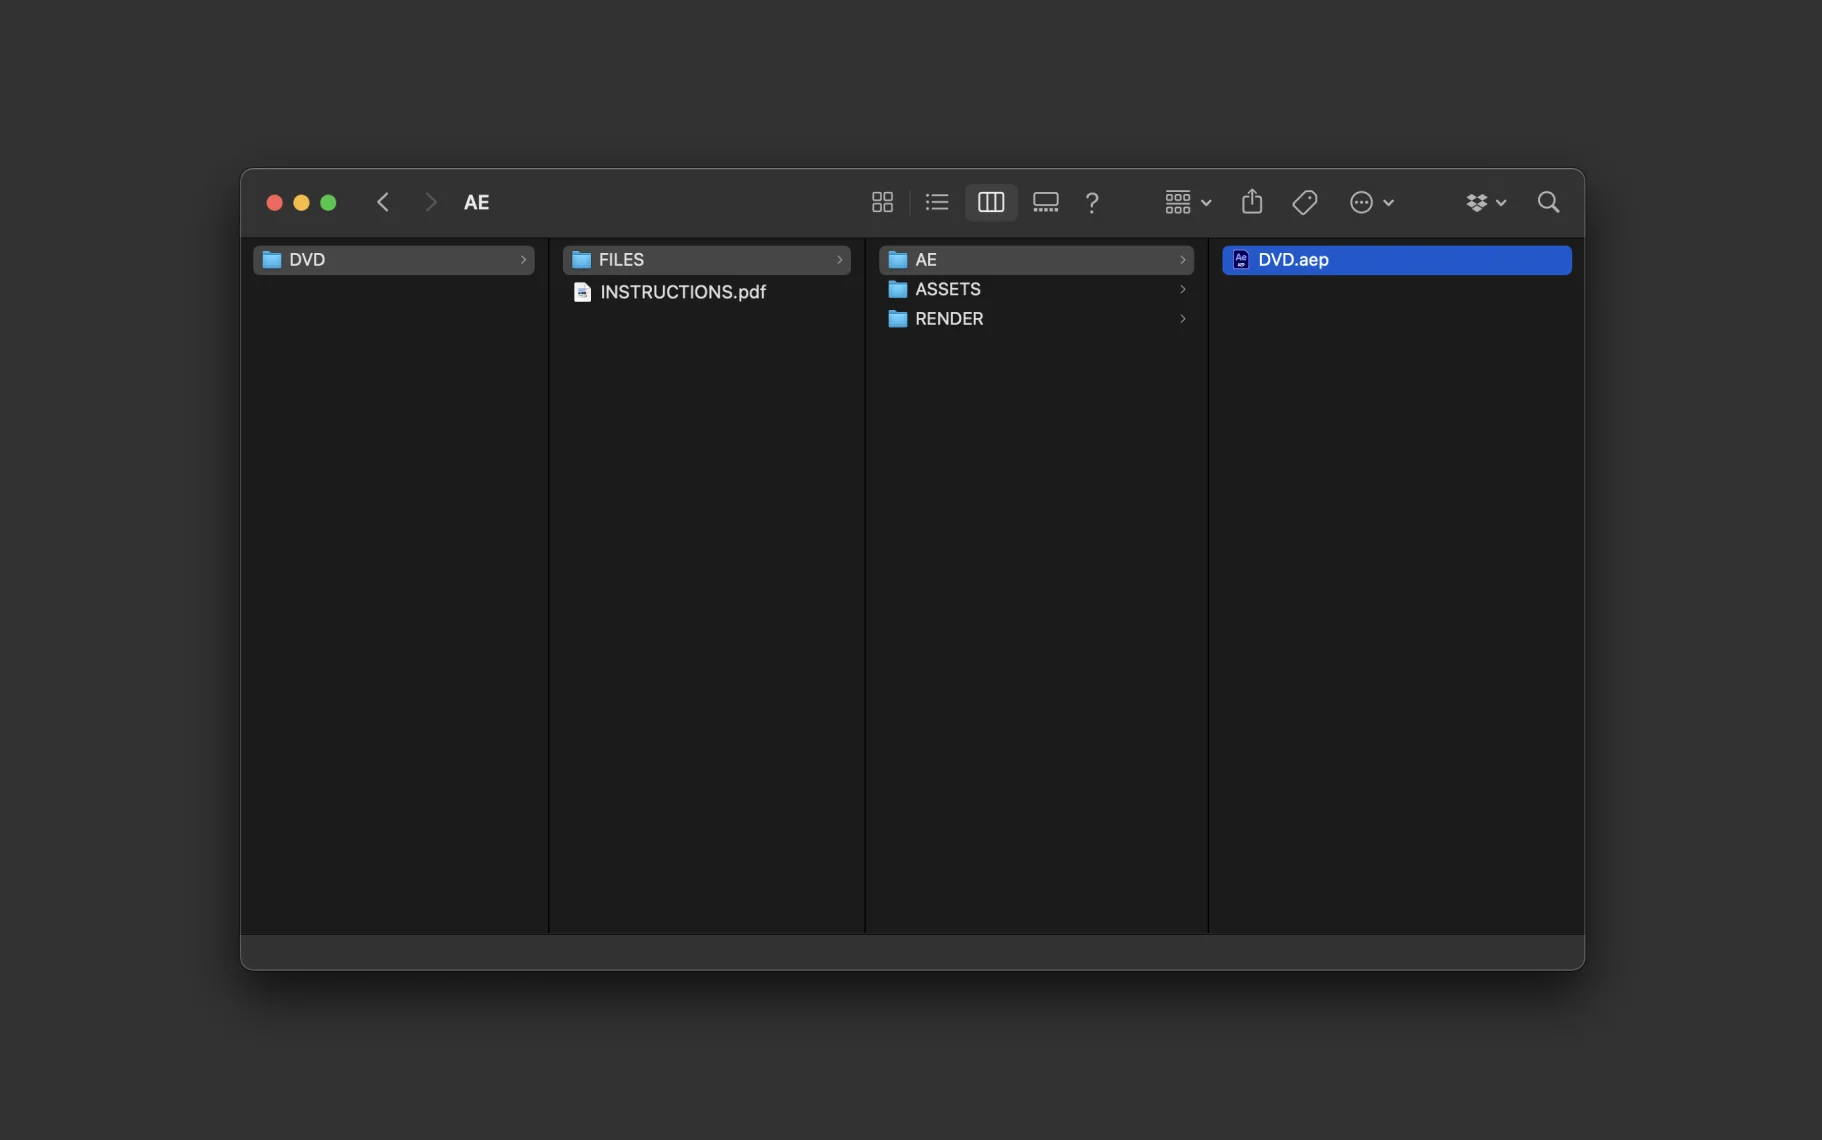This screenshot has height=1140, width=1822.
Task: Select the FILES folder
Action: click(706, 260)
